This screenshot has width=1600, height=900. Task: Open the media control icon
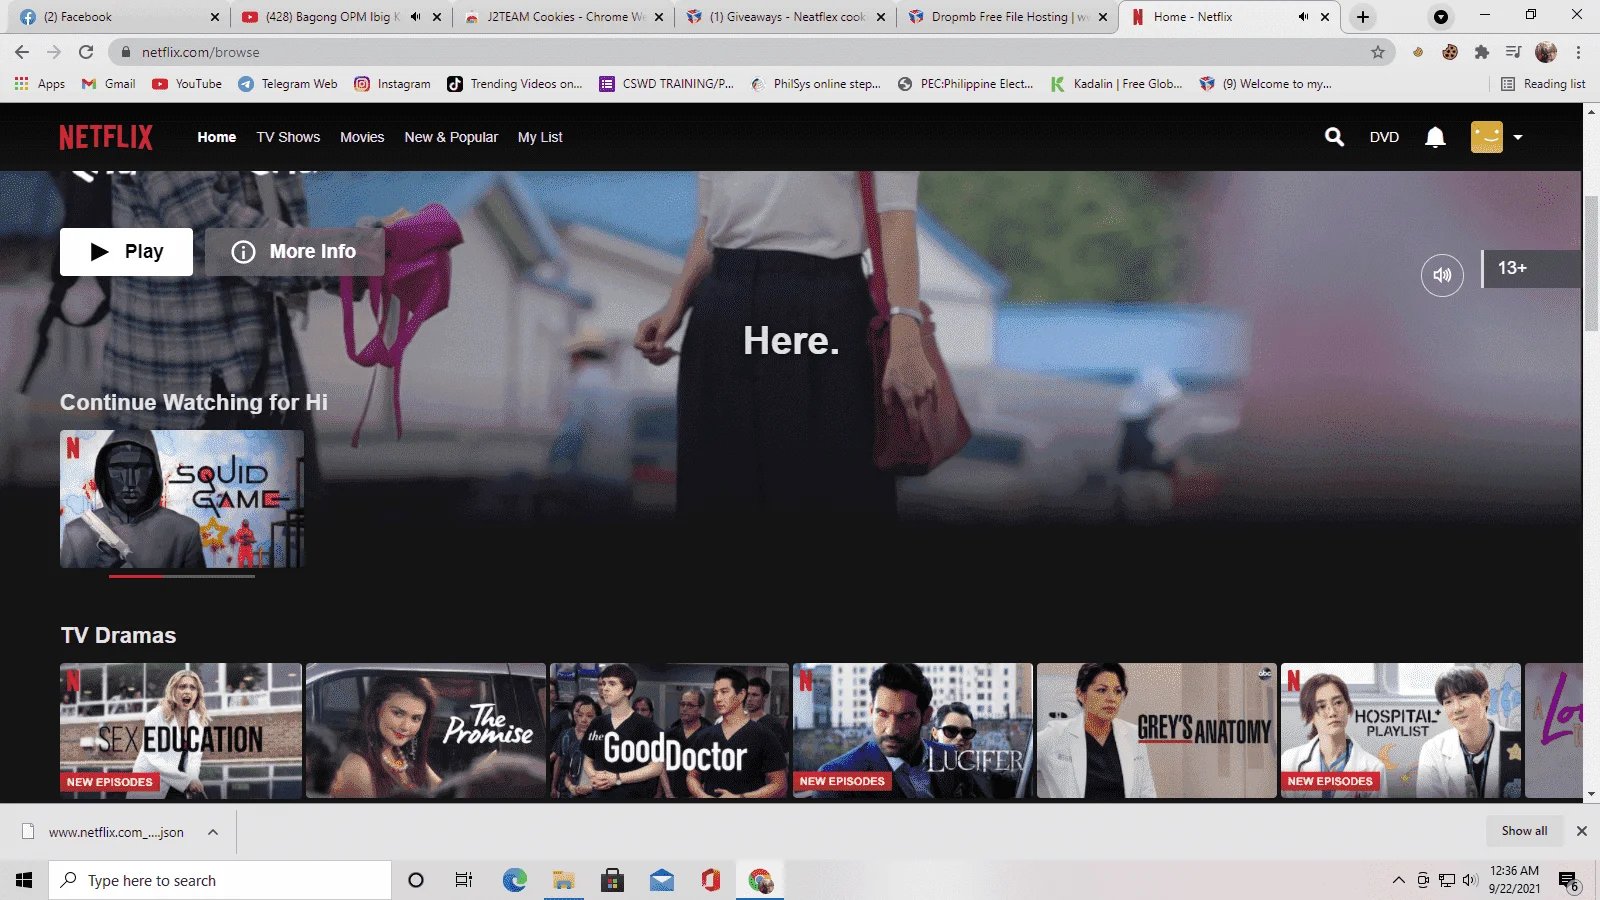[1514, 52]
